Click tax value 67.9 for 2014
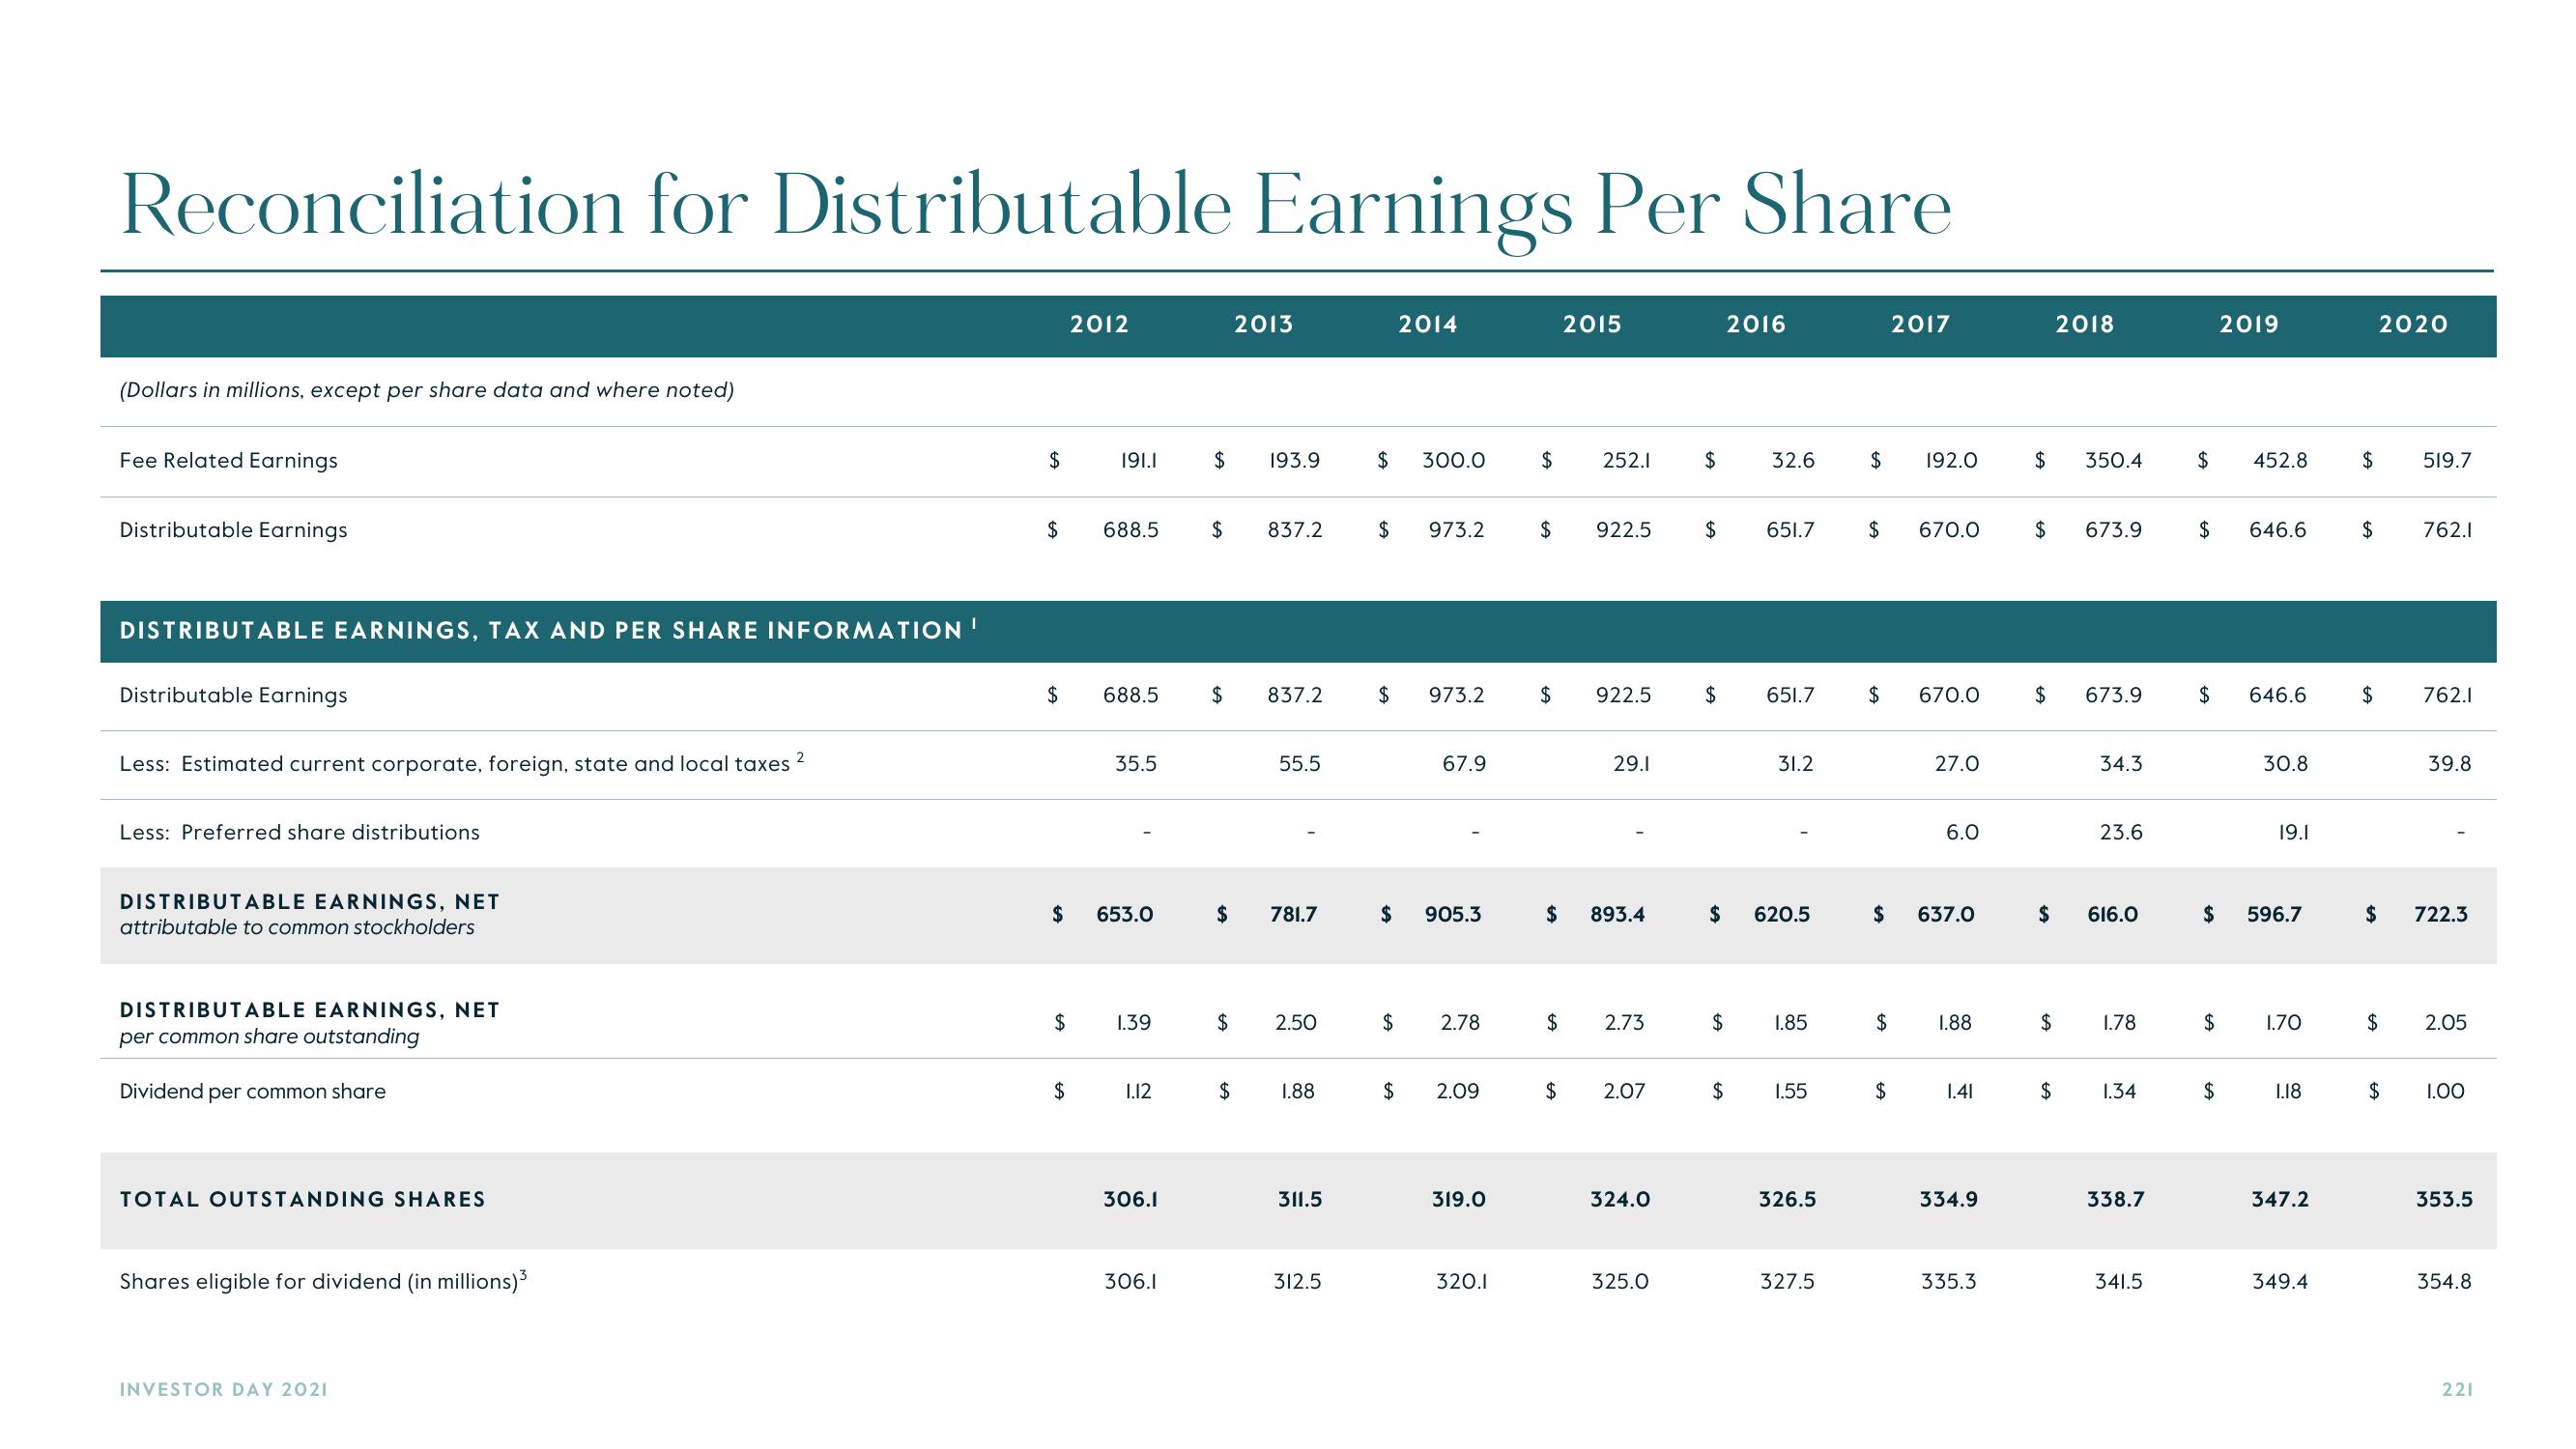Viewport: 2576px width, 1449px height. pyautogui.click(x=1464, y=764)
